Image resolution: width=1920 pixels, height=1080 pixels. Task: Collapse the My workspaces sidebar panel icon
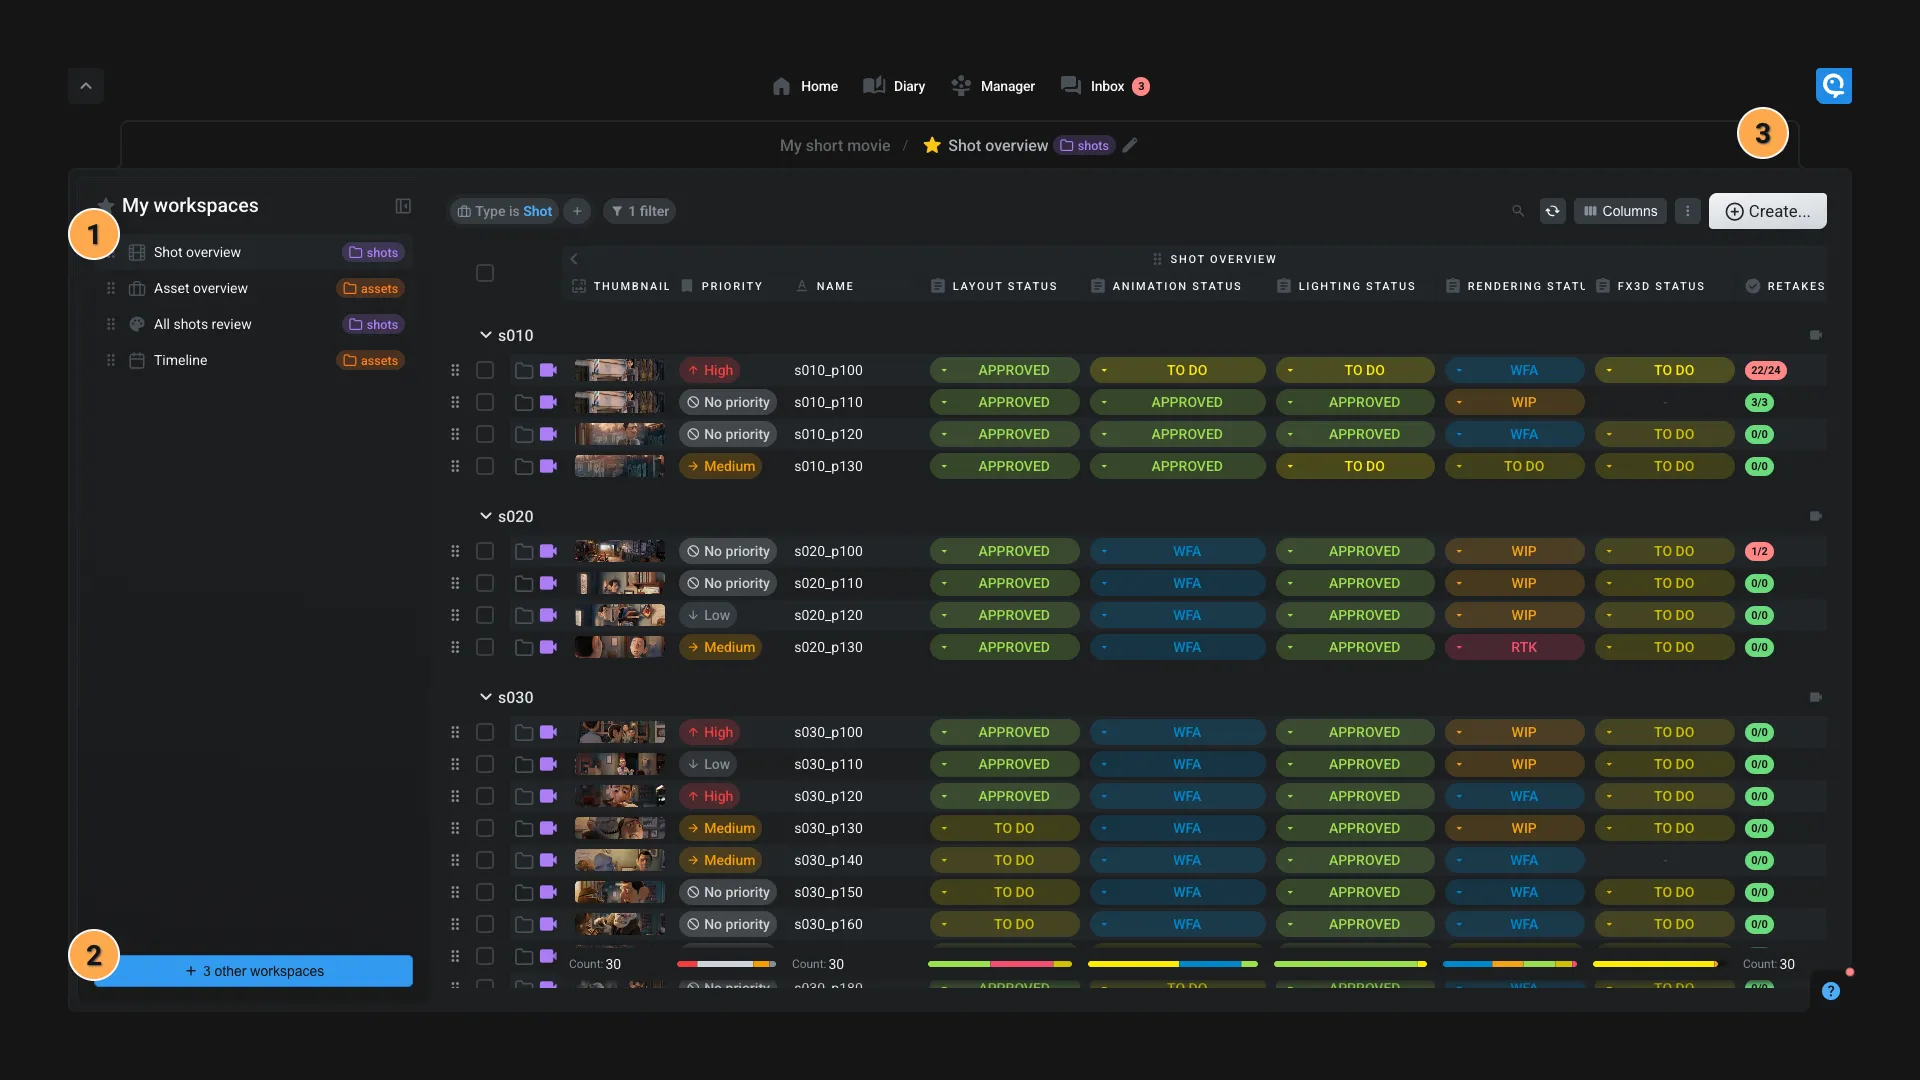[x=403, y=206]
